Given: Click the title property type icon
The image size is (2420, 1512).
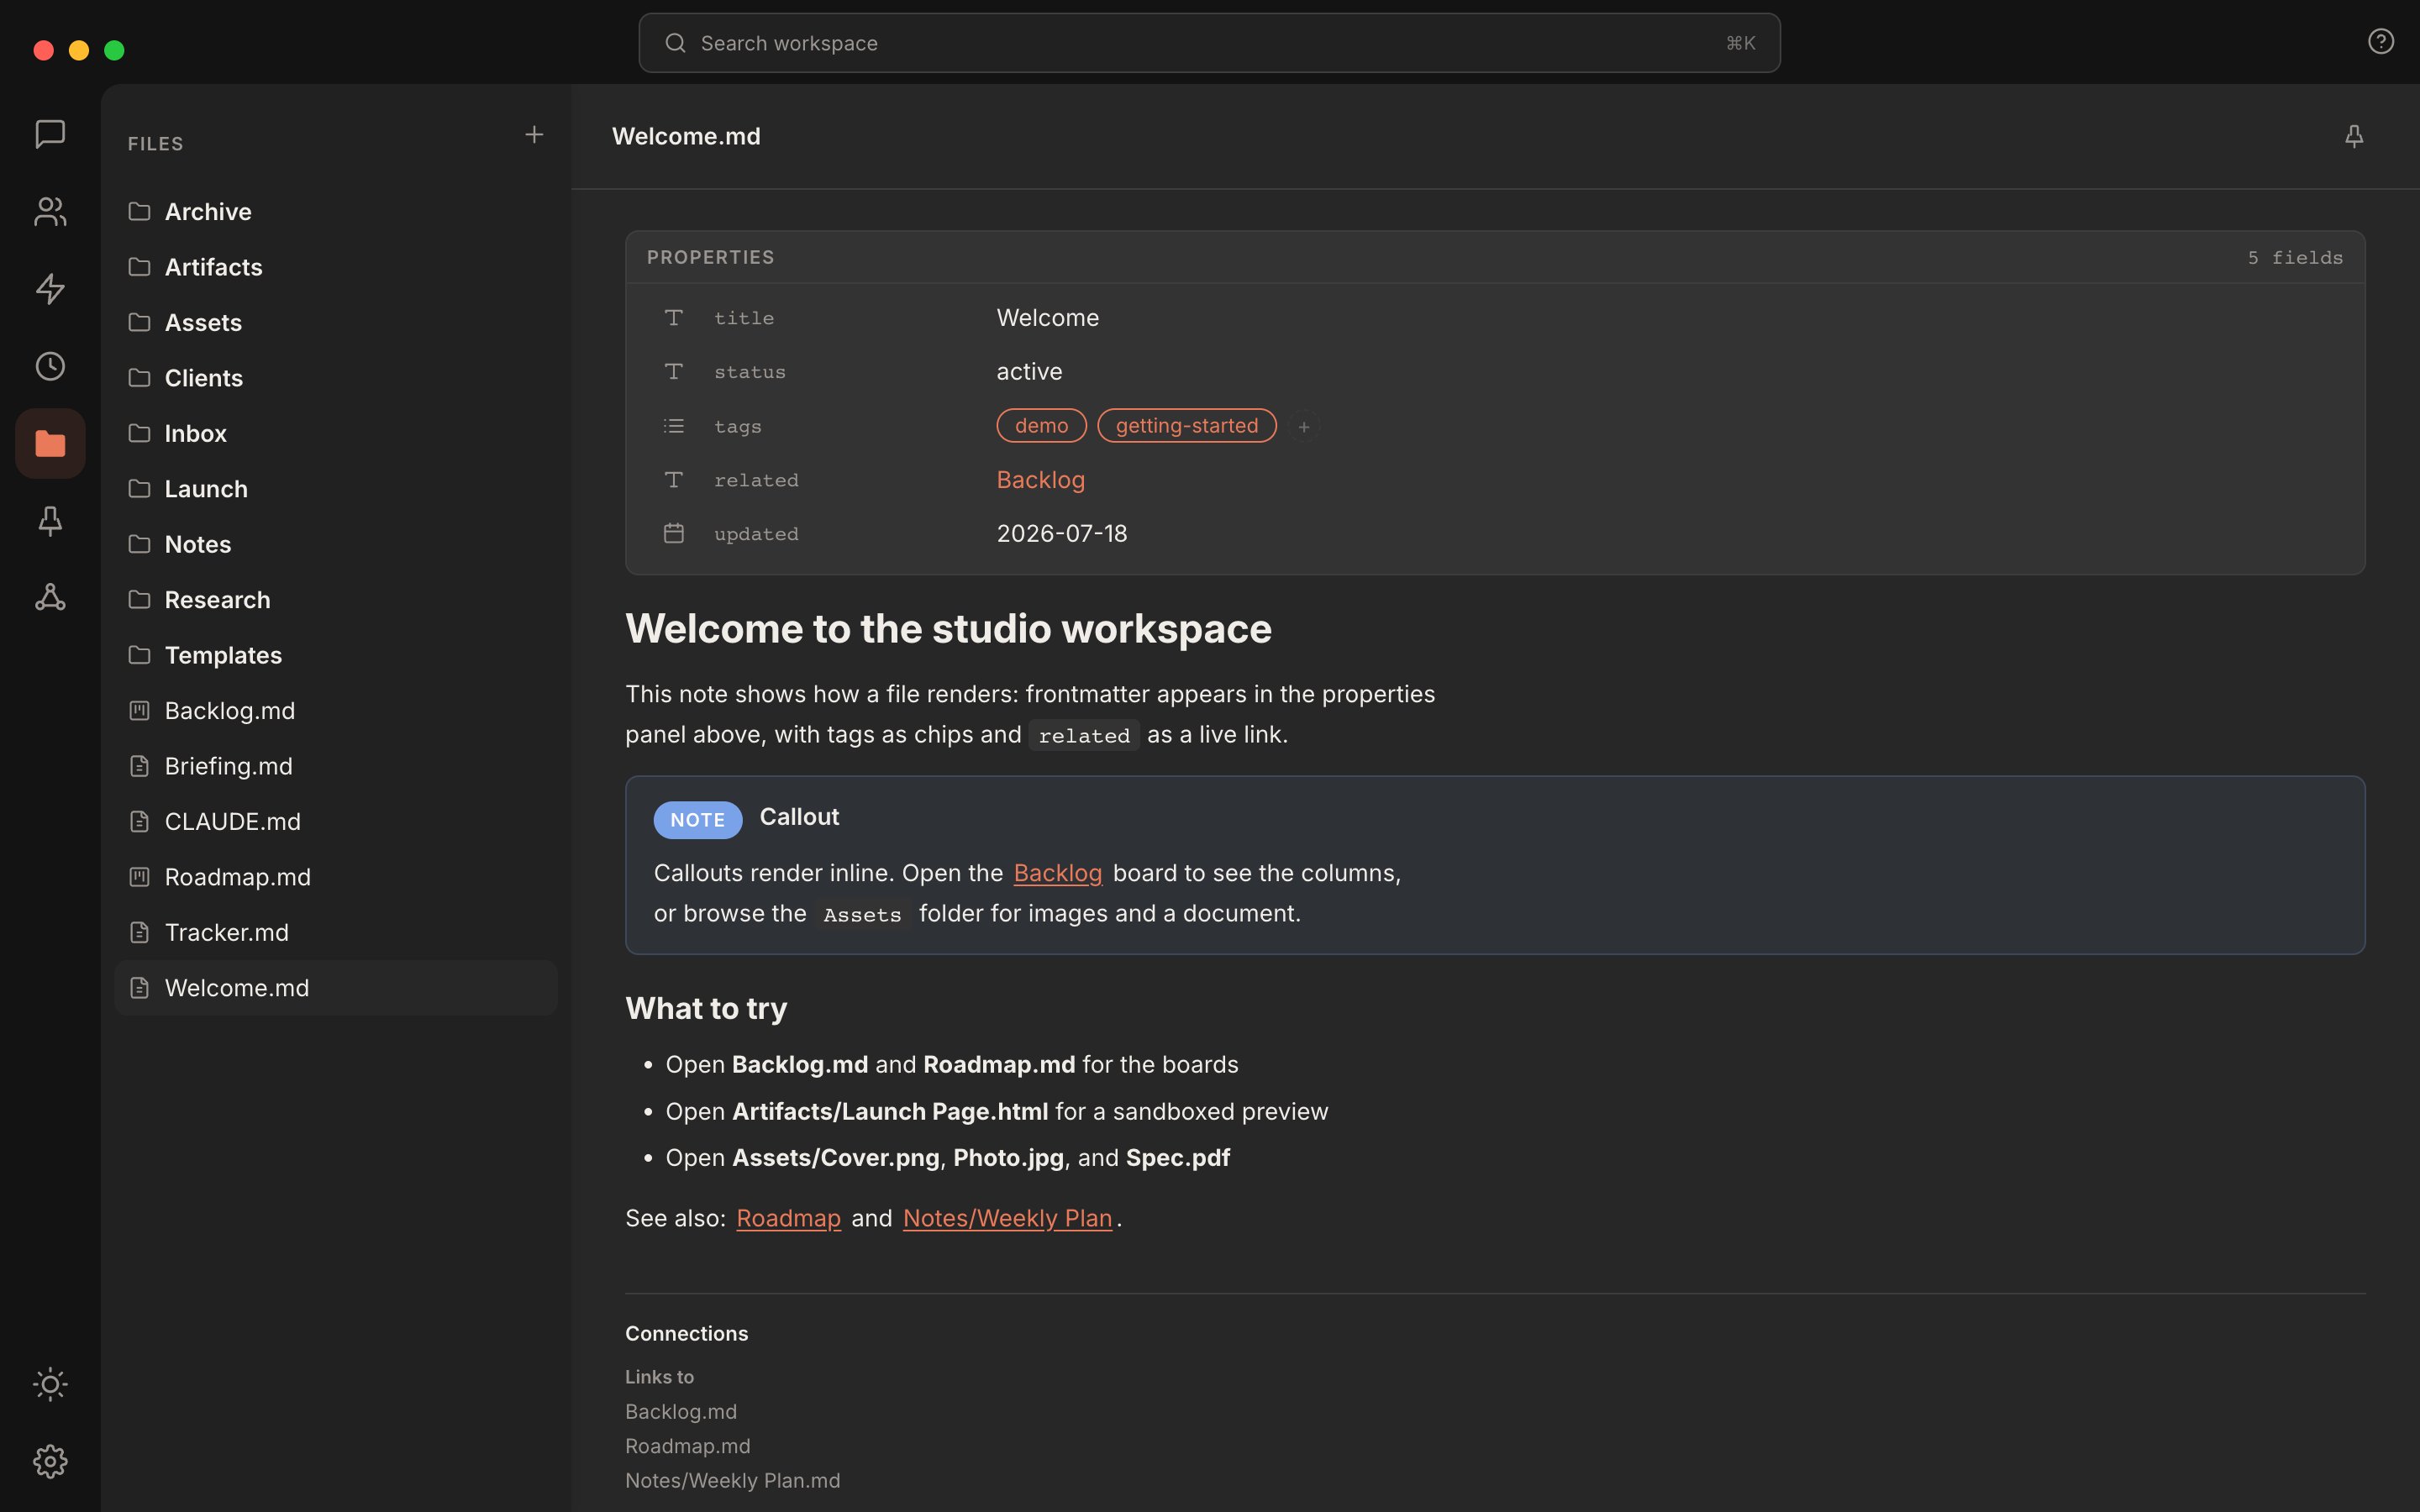Looking at the screenshot, I should click(x=674, y=317).
